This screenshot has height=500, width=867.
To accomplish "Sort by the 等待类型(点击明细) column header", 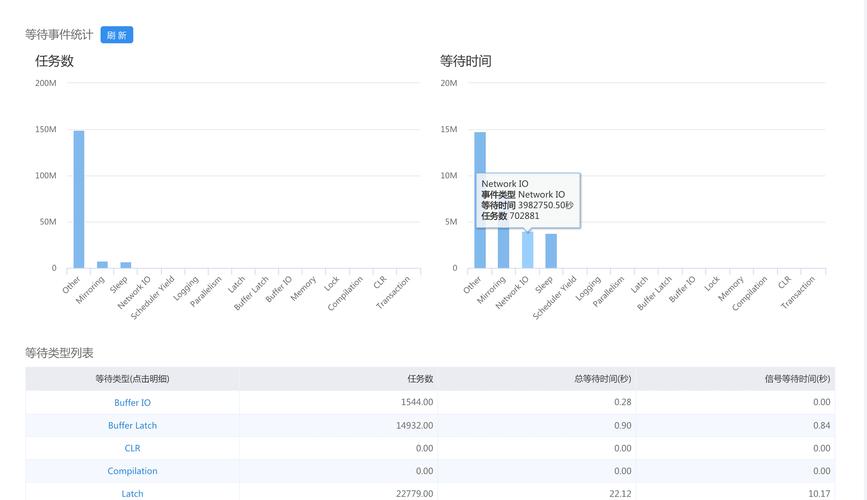I will 132,379.
